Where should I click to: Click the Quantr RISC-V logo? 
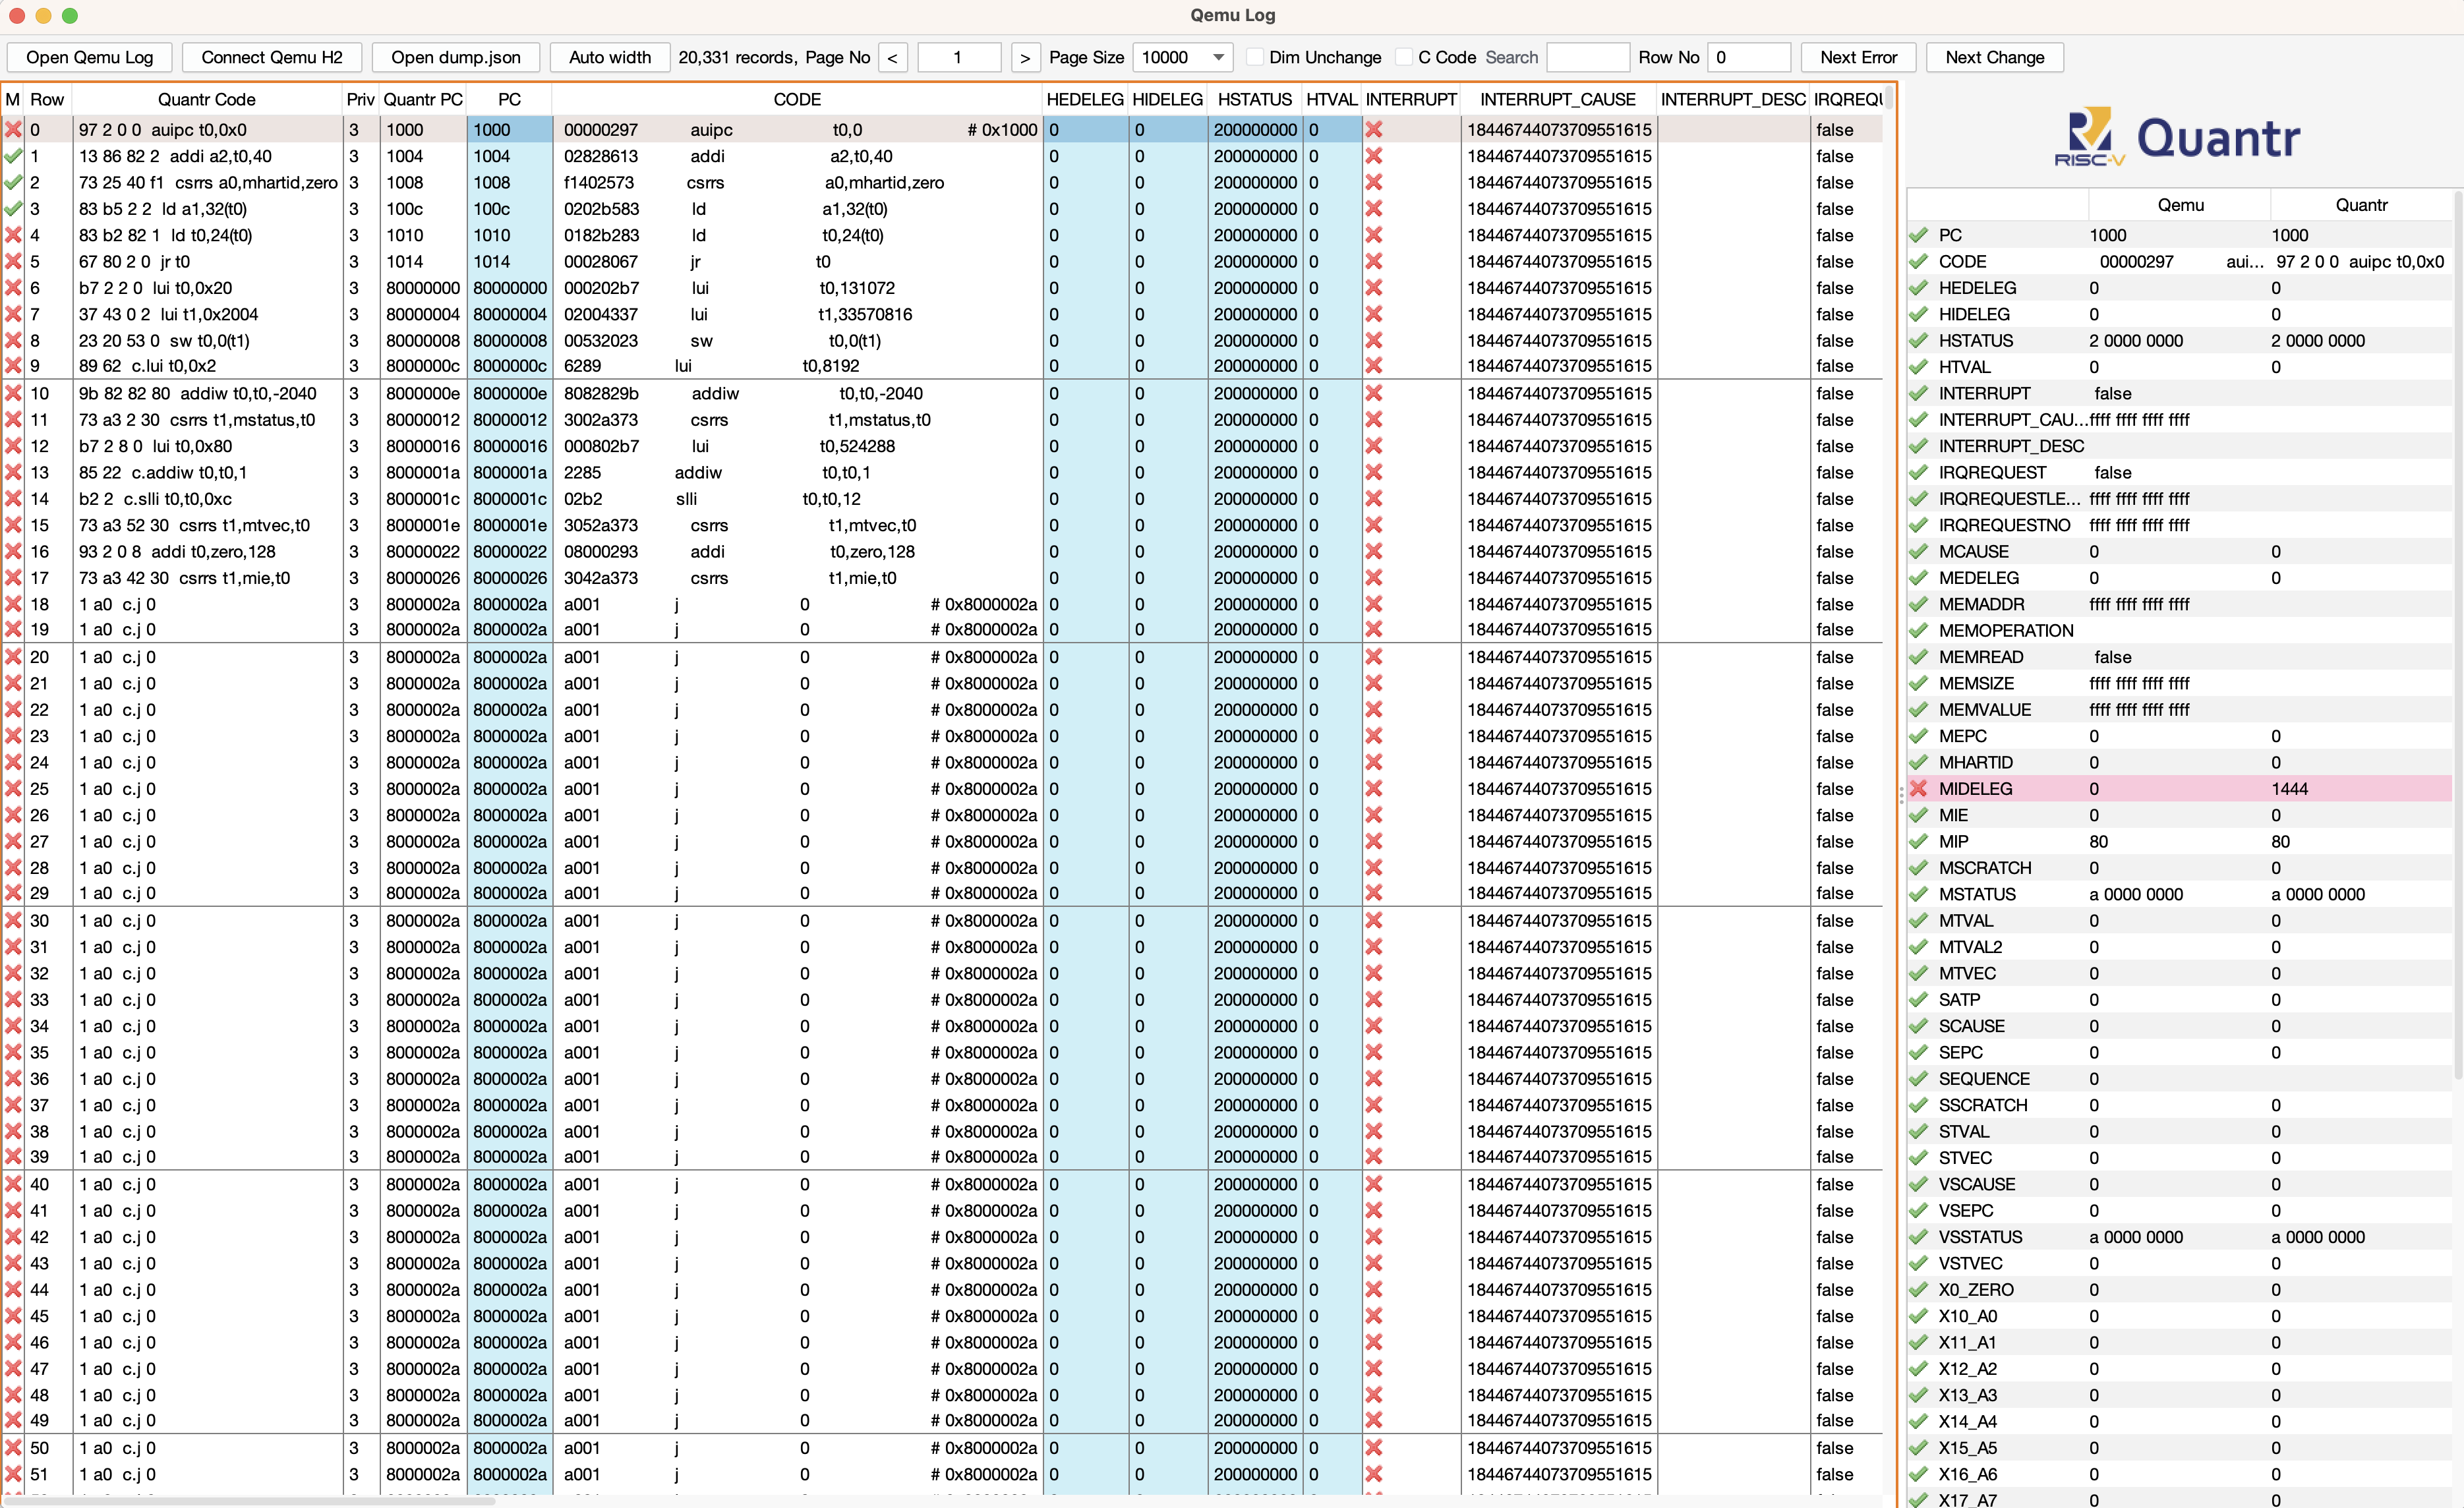tap(2178, 137)
